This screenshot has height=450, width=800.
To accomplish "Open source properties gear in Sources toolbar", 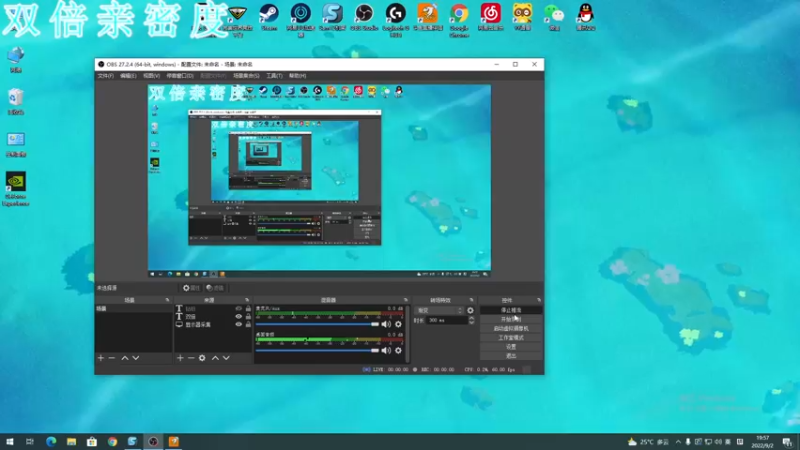I will (202, 358).
